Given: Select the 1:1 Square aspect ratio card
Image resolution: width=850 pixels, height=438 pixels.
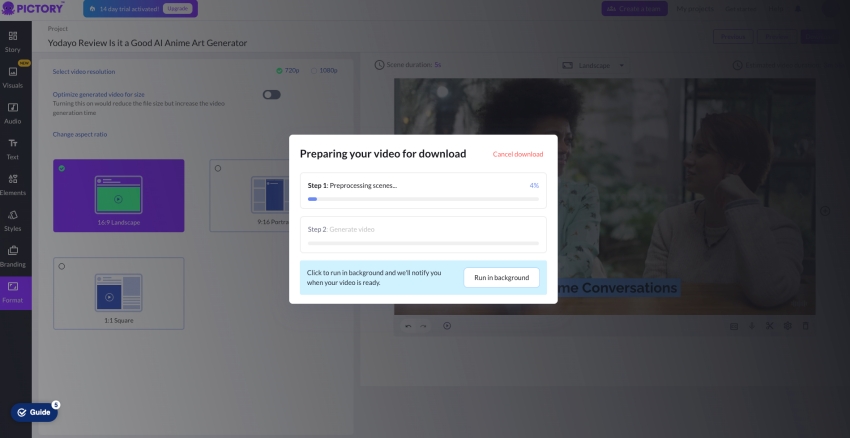Looking at the screenshot, I should click(119, 293).
